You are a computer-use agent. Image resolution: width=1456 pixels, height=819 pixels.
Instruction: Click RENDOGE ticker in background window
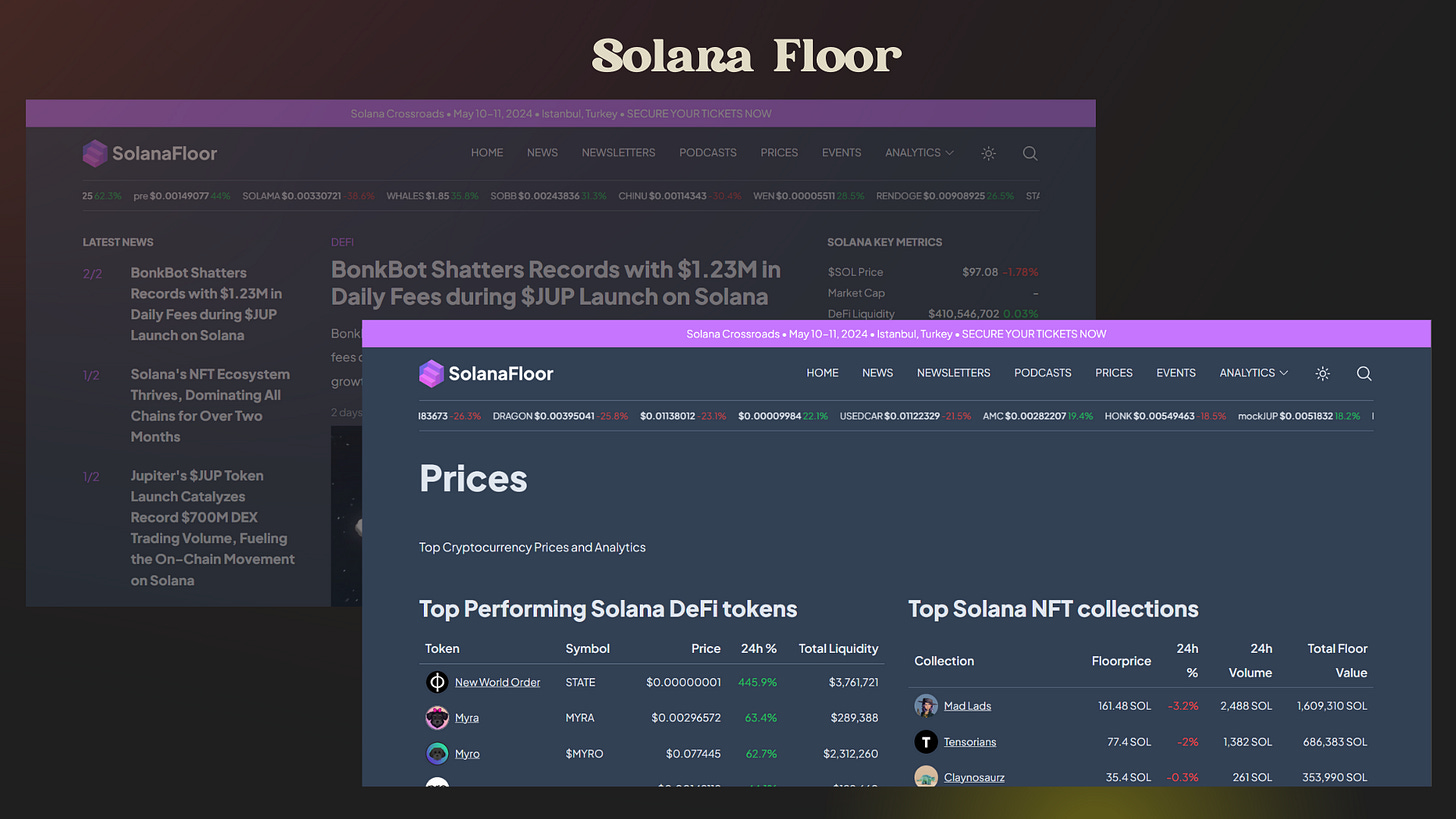point(945,196)
